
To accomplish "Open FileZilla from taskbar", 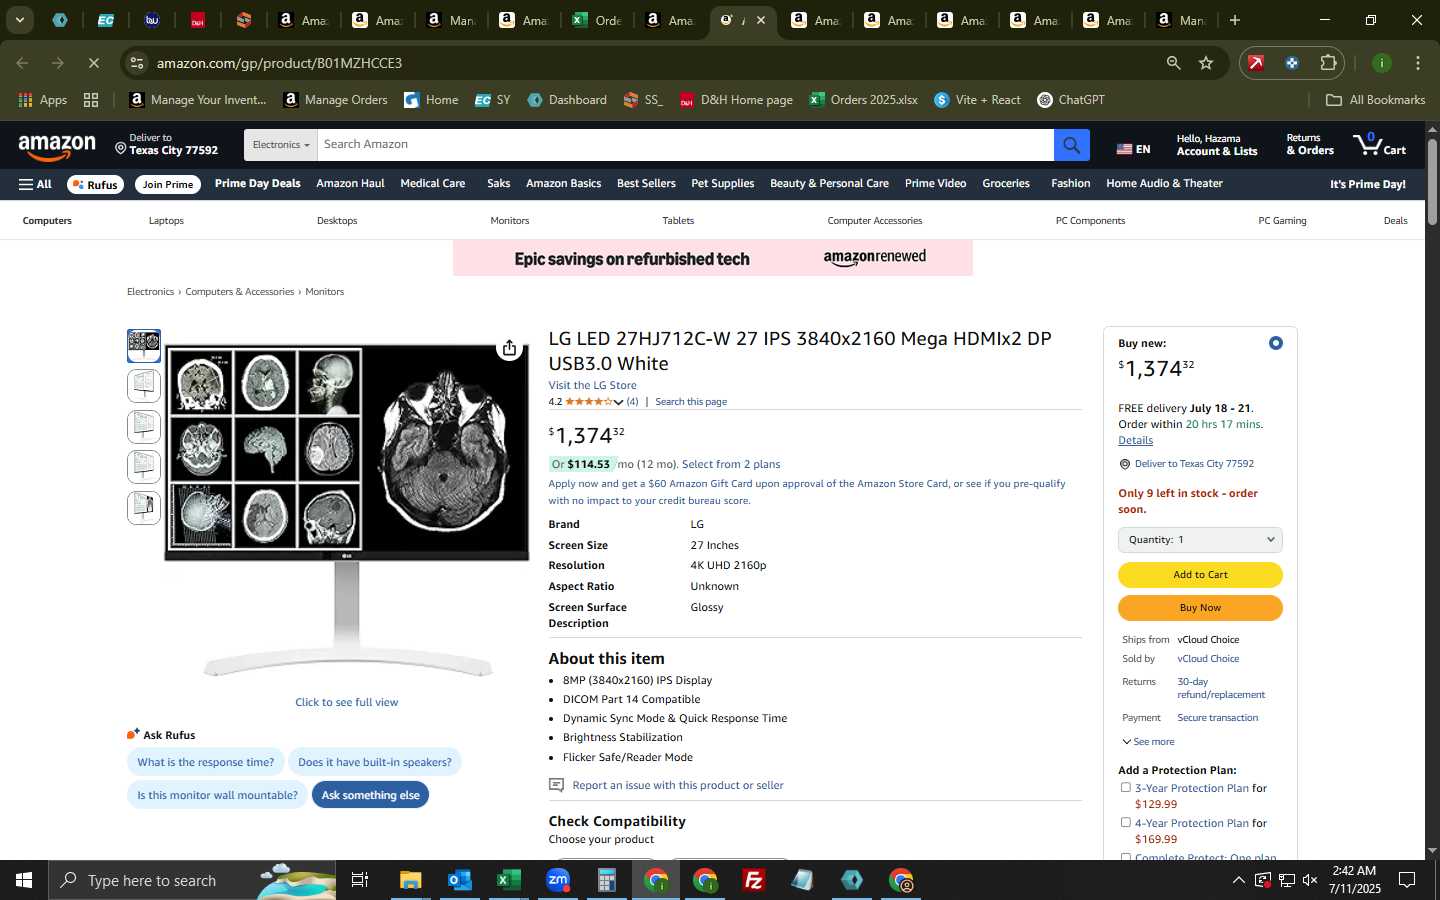I will [754, 880].
